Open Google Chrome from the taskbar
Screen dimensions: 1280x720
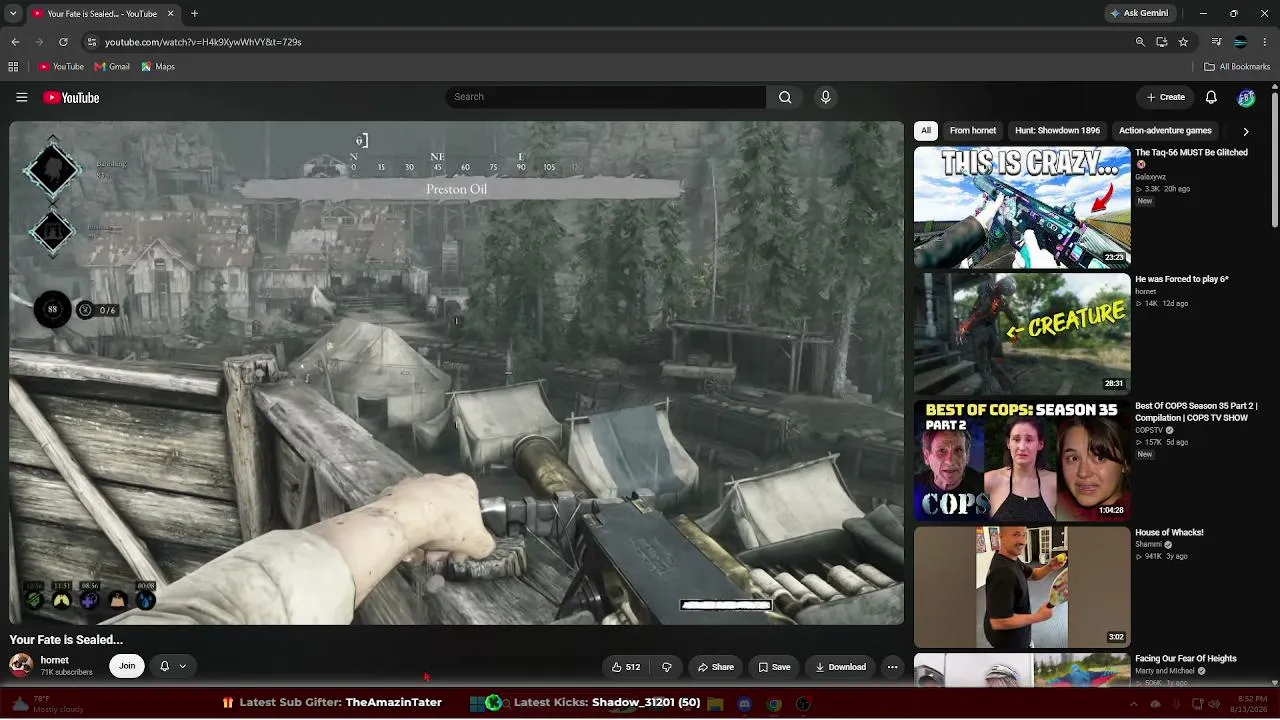774,704
